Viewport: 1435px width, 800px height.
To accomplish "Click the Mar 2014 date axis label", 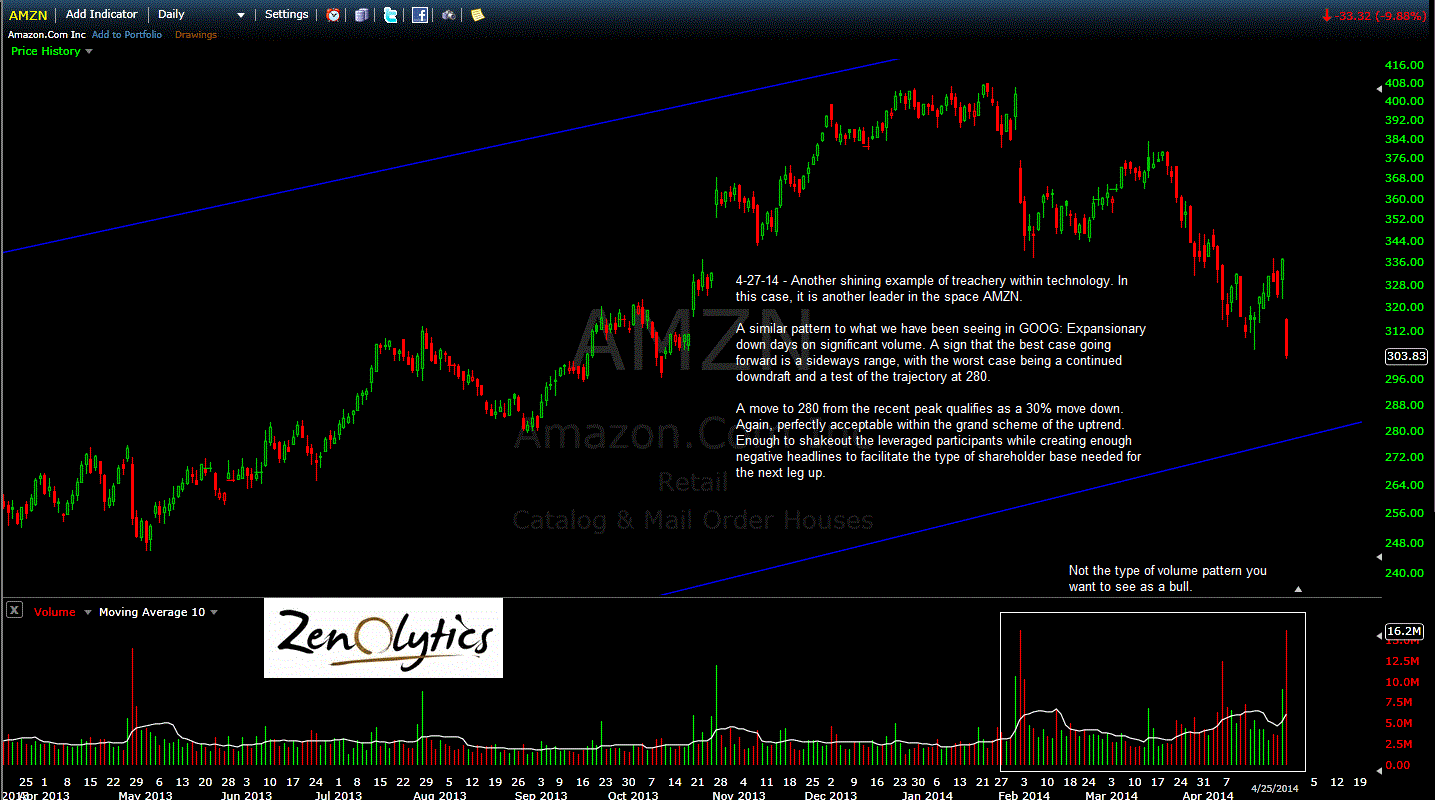I will 1112,796.
